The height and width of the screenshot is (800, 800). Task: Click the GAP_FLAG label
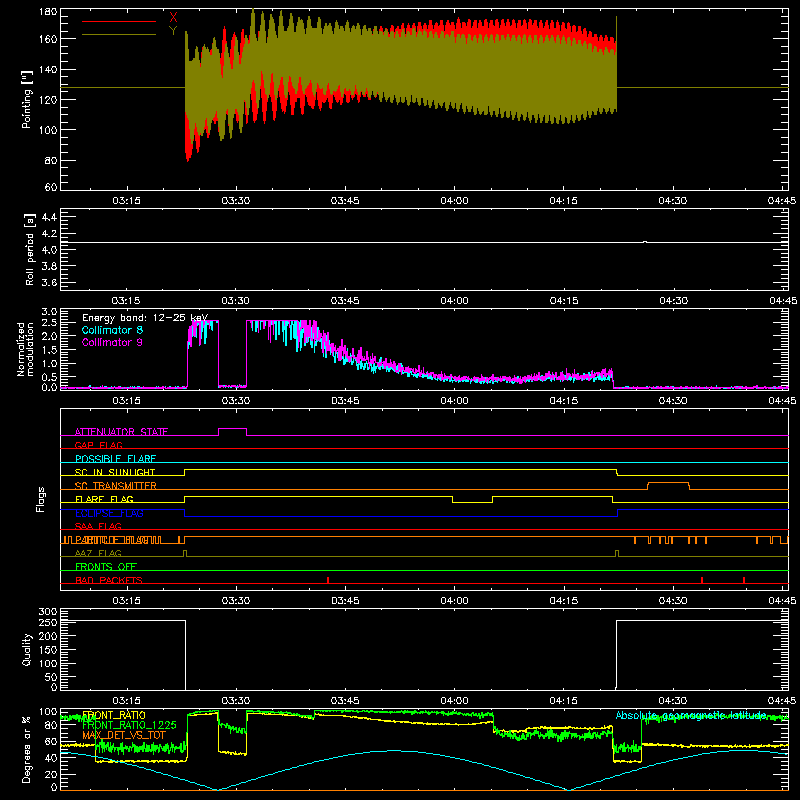[x=98, y=445]
